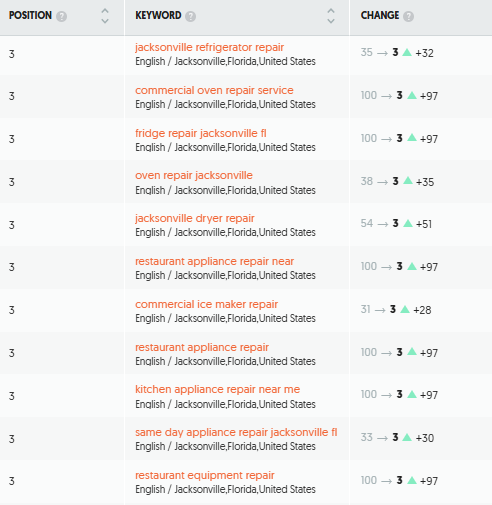Click green up arrow in kitchen appliance repair row
Image resolution: width=492 pixels, height=505 pixels.
(412, 394)
